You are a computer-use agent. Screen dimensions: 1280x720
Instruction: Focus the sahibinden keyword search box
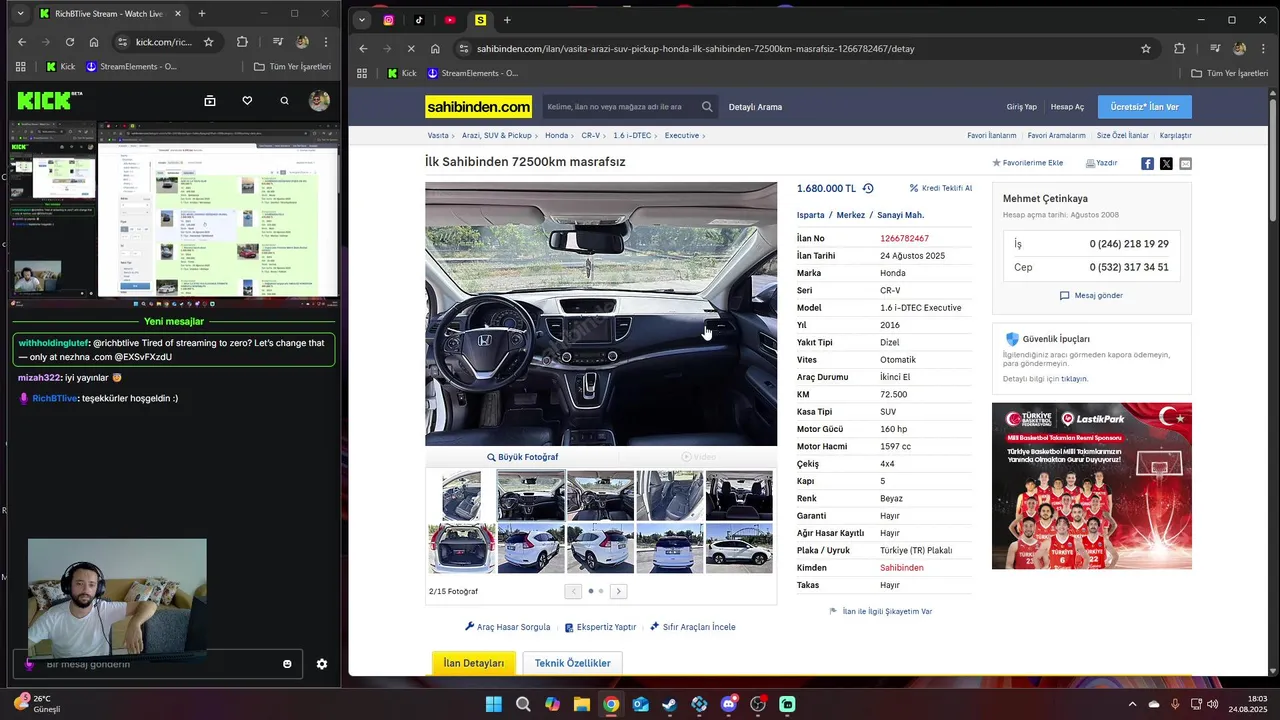[620, 107]
